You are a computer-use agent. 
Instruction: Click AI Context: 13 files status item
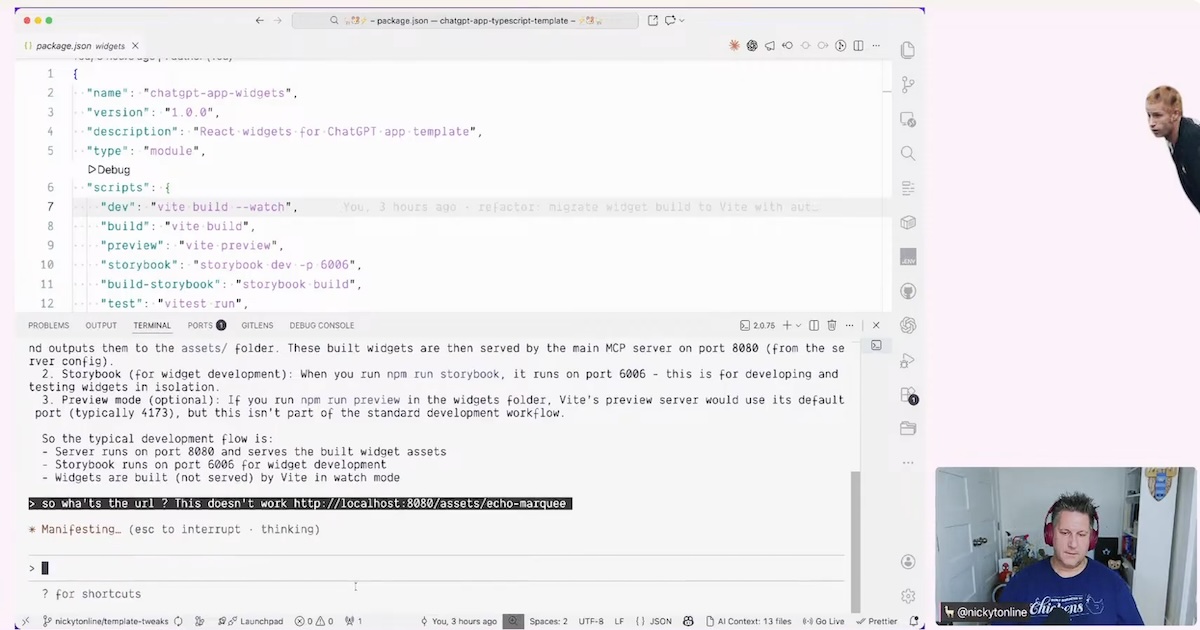tap(747, 621)
